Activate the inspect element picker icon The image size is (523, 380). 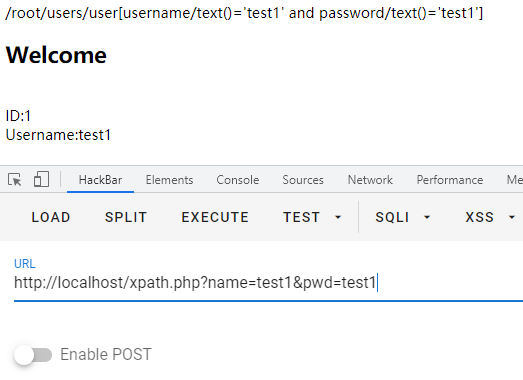pos(15,179)
